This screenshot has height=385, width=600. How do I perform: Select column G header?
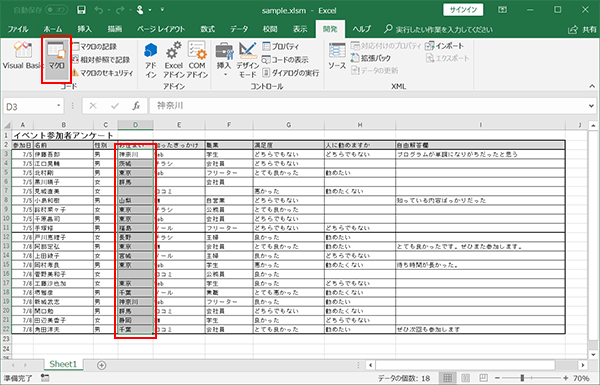[x=289, y=125]
